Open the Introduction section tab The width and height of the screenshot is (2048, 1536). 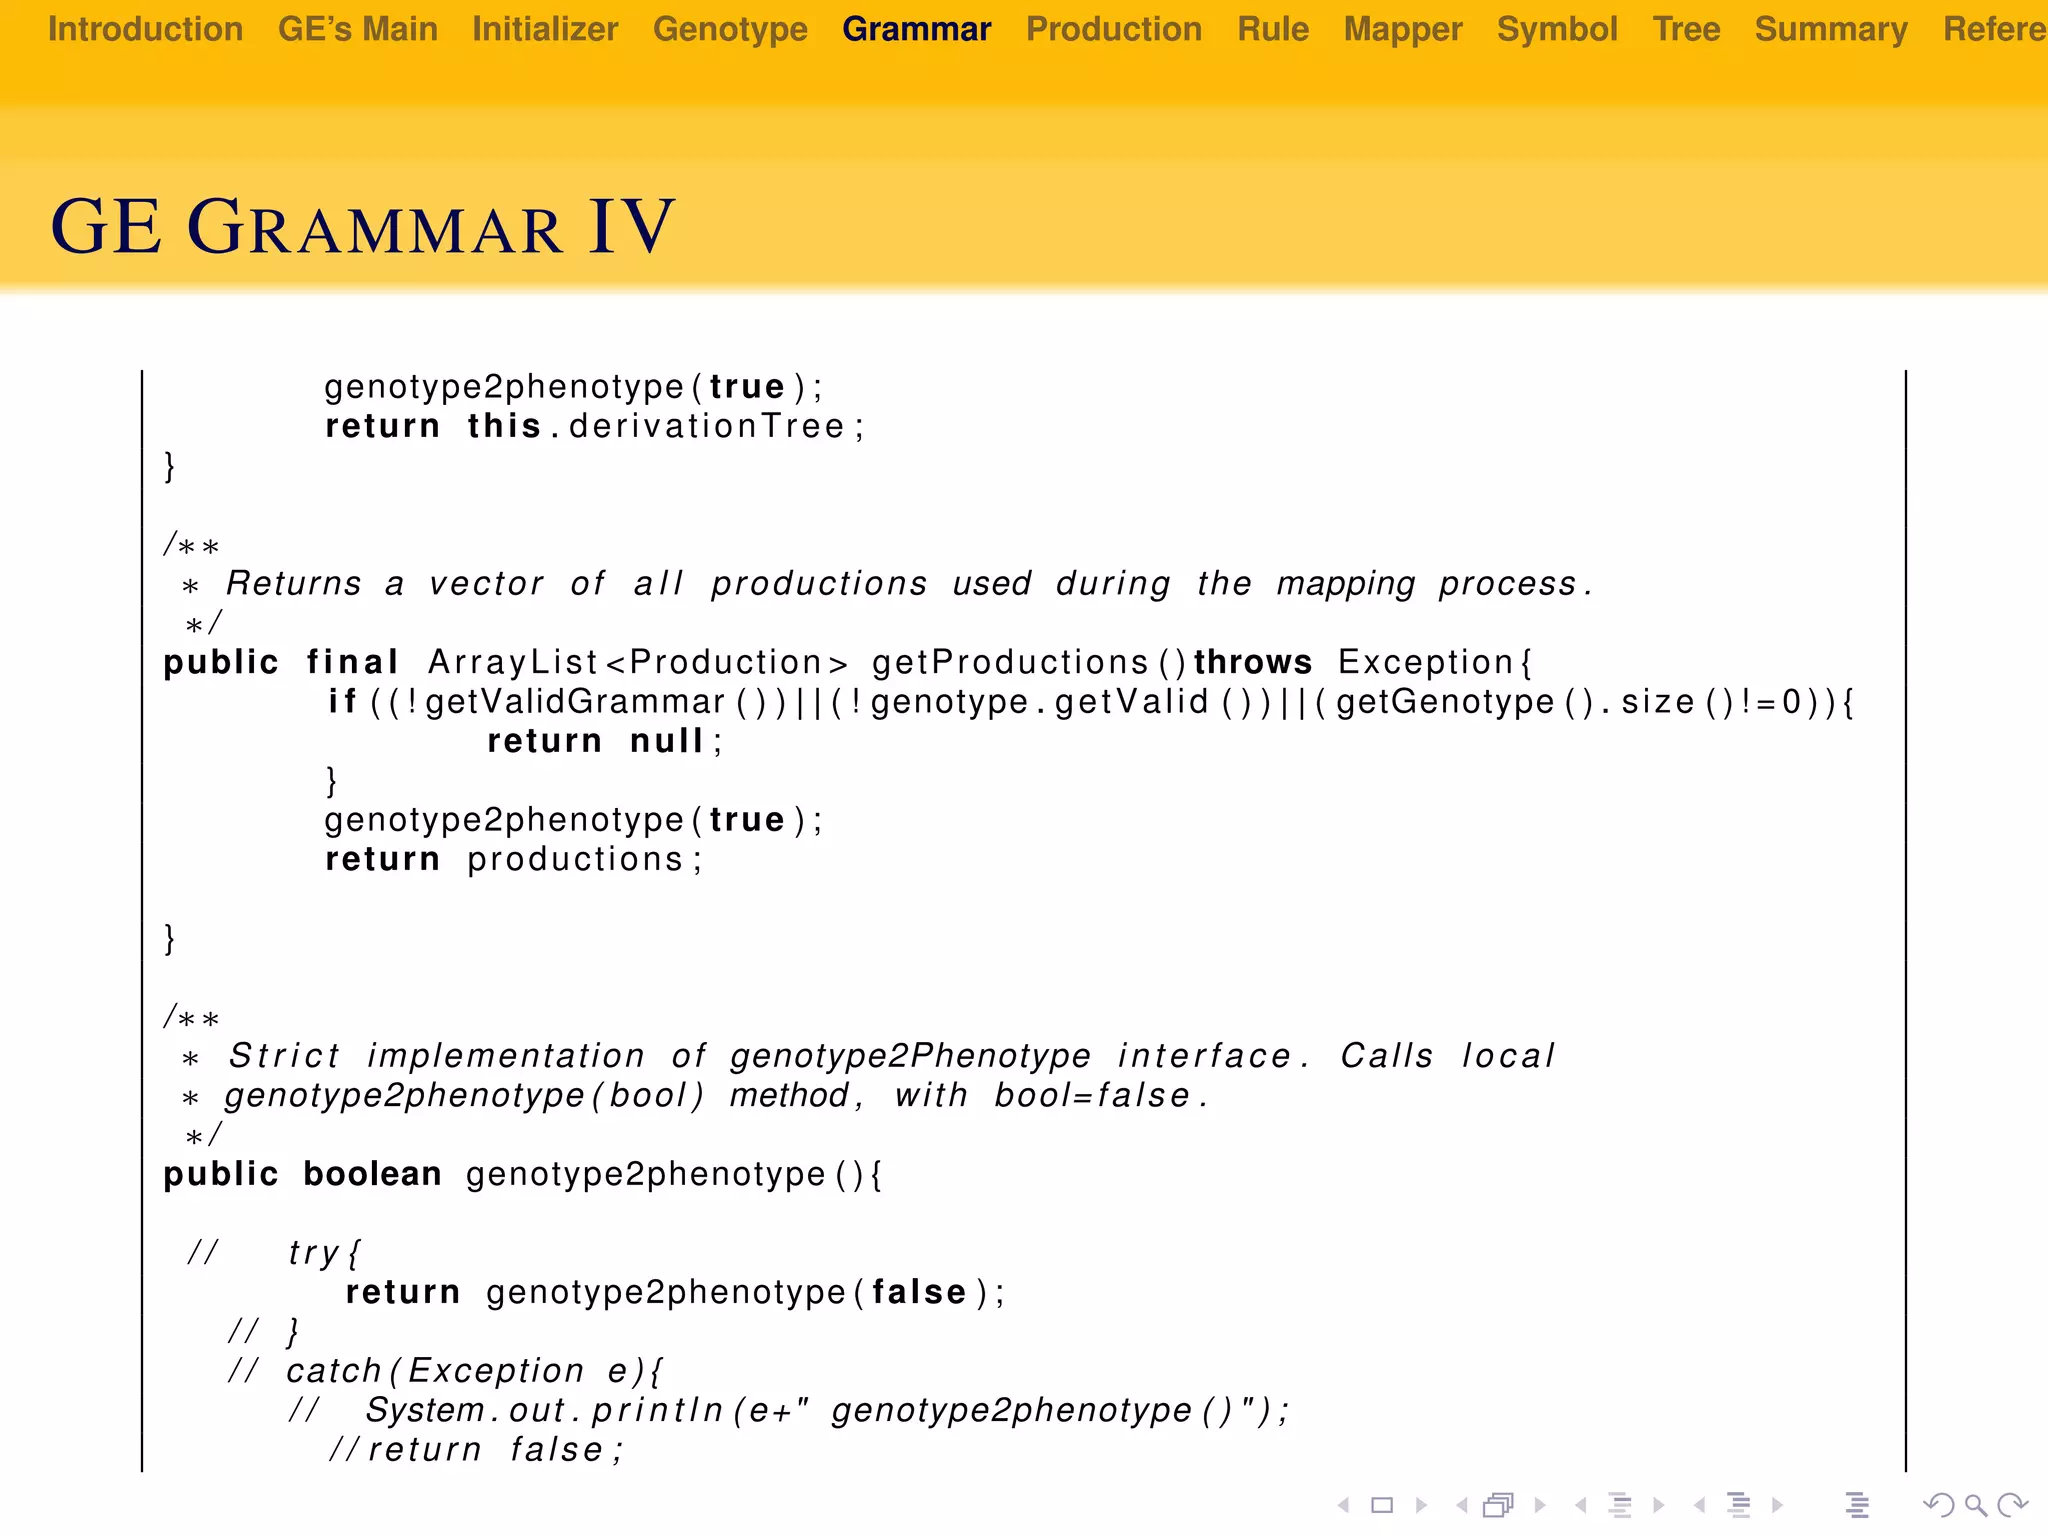(145, 29)
